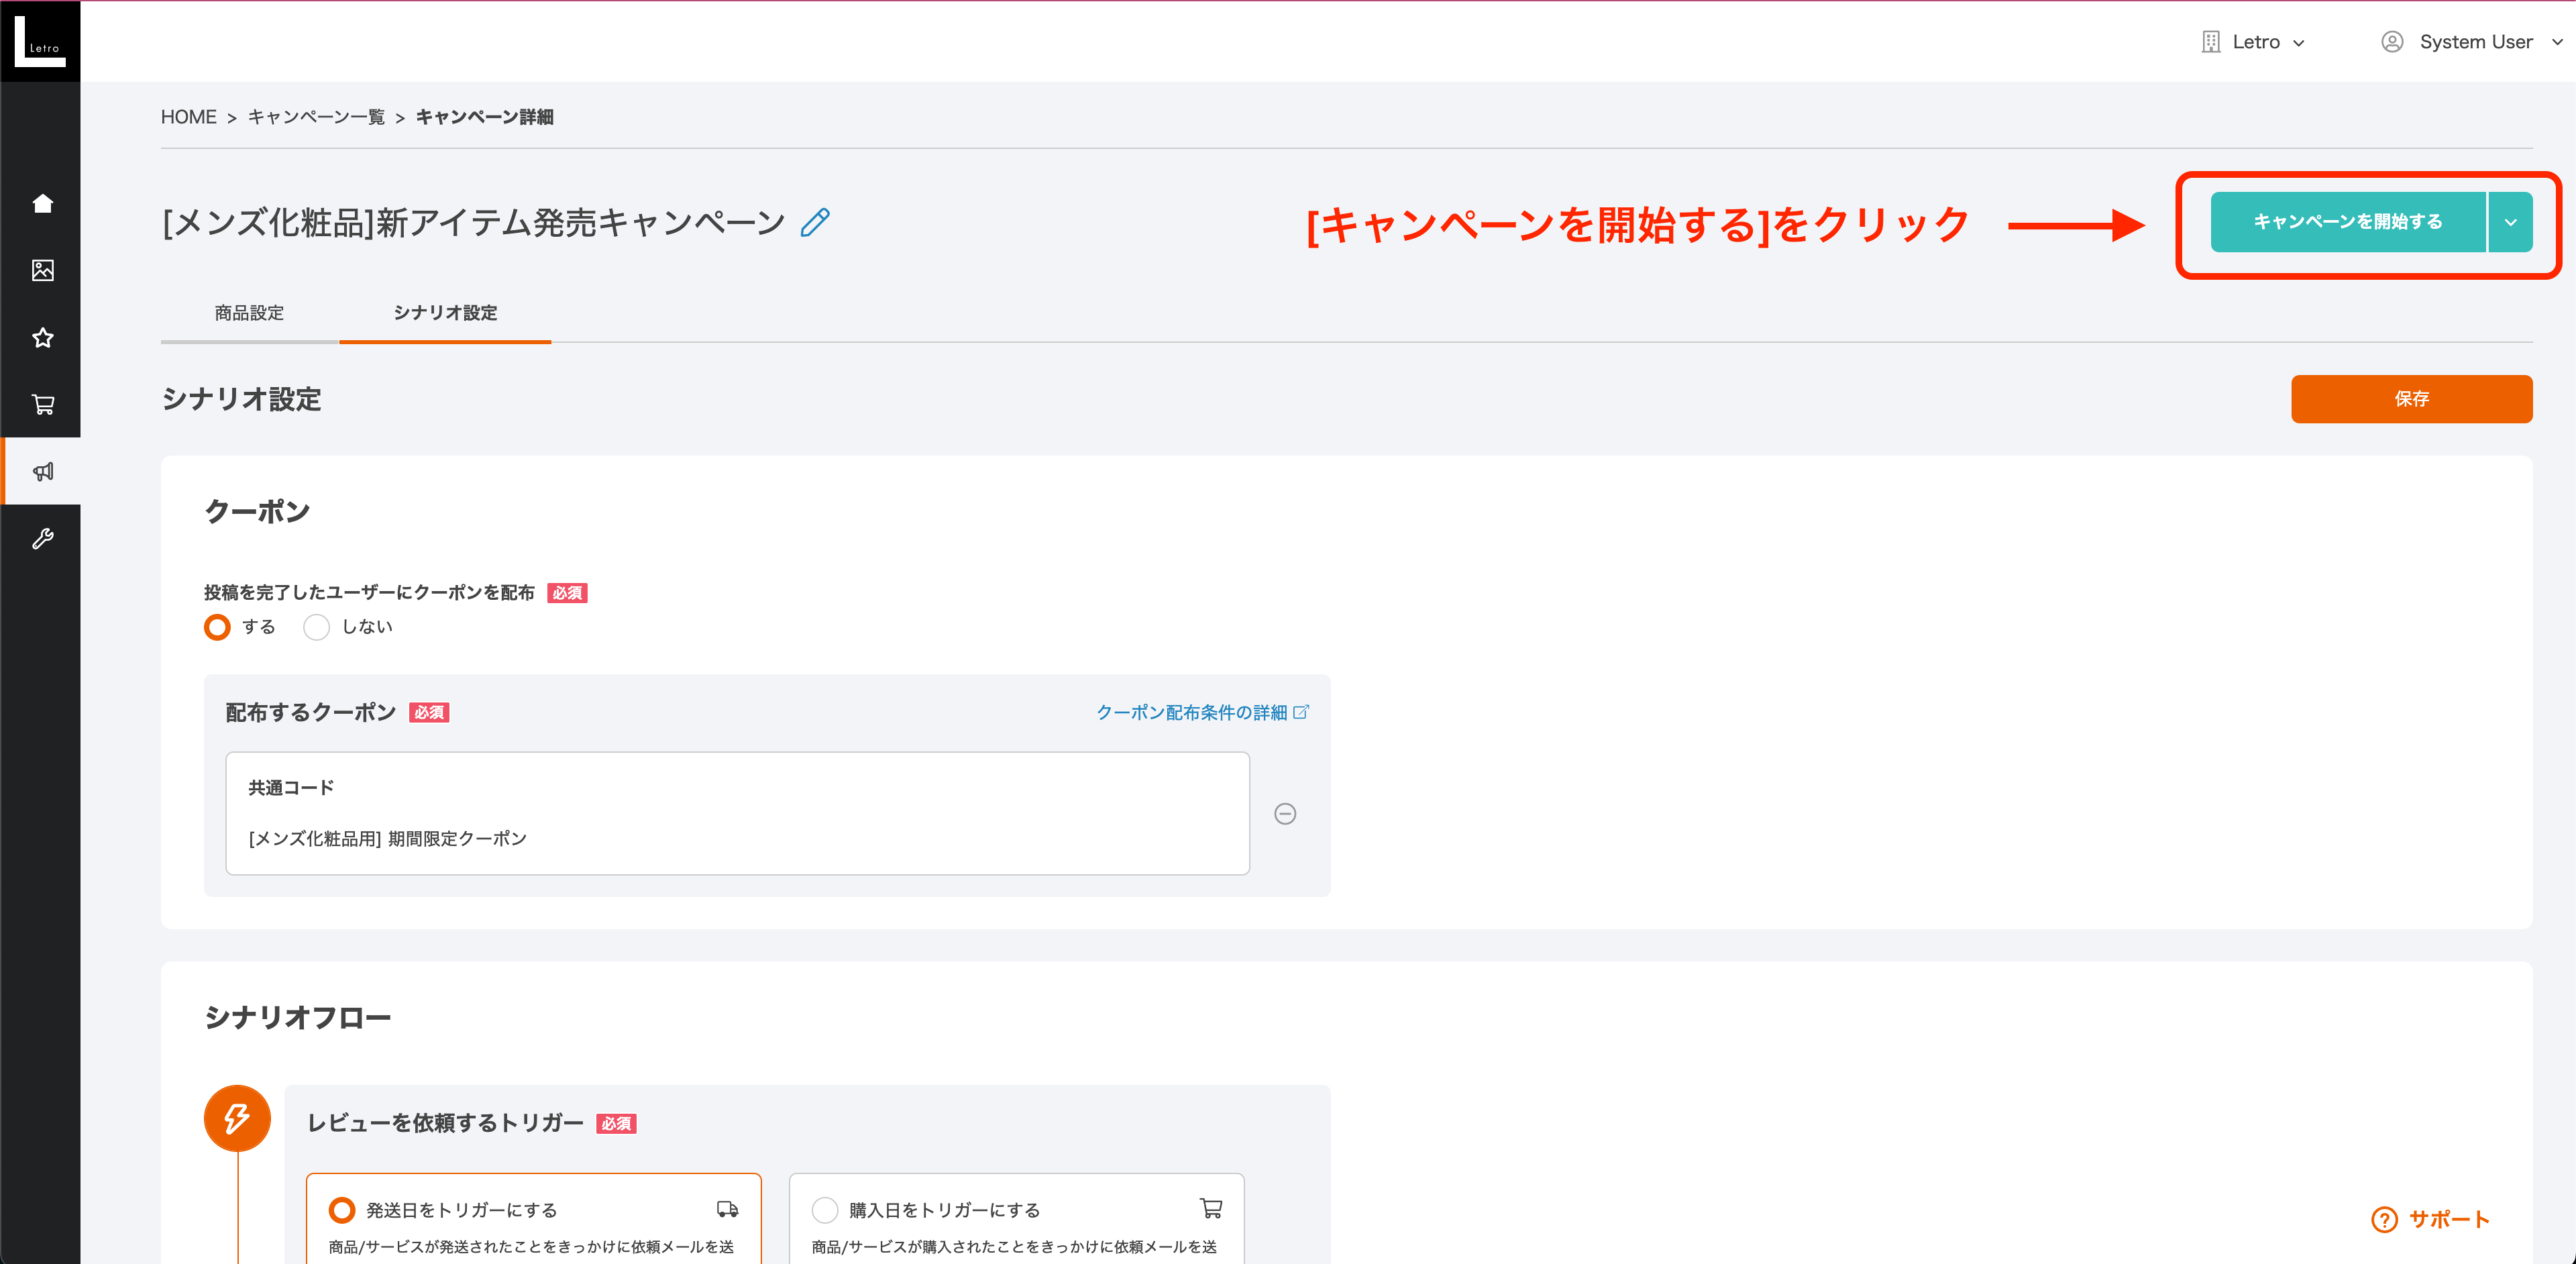Open クーポン配布条件の詳細 link
Image resolution: width=2576 pixels, height=1264 pixels.
coord(1195,712)
